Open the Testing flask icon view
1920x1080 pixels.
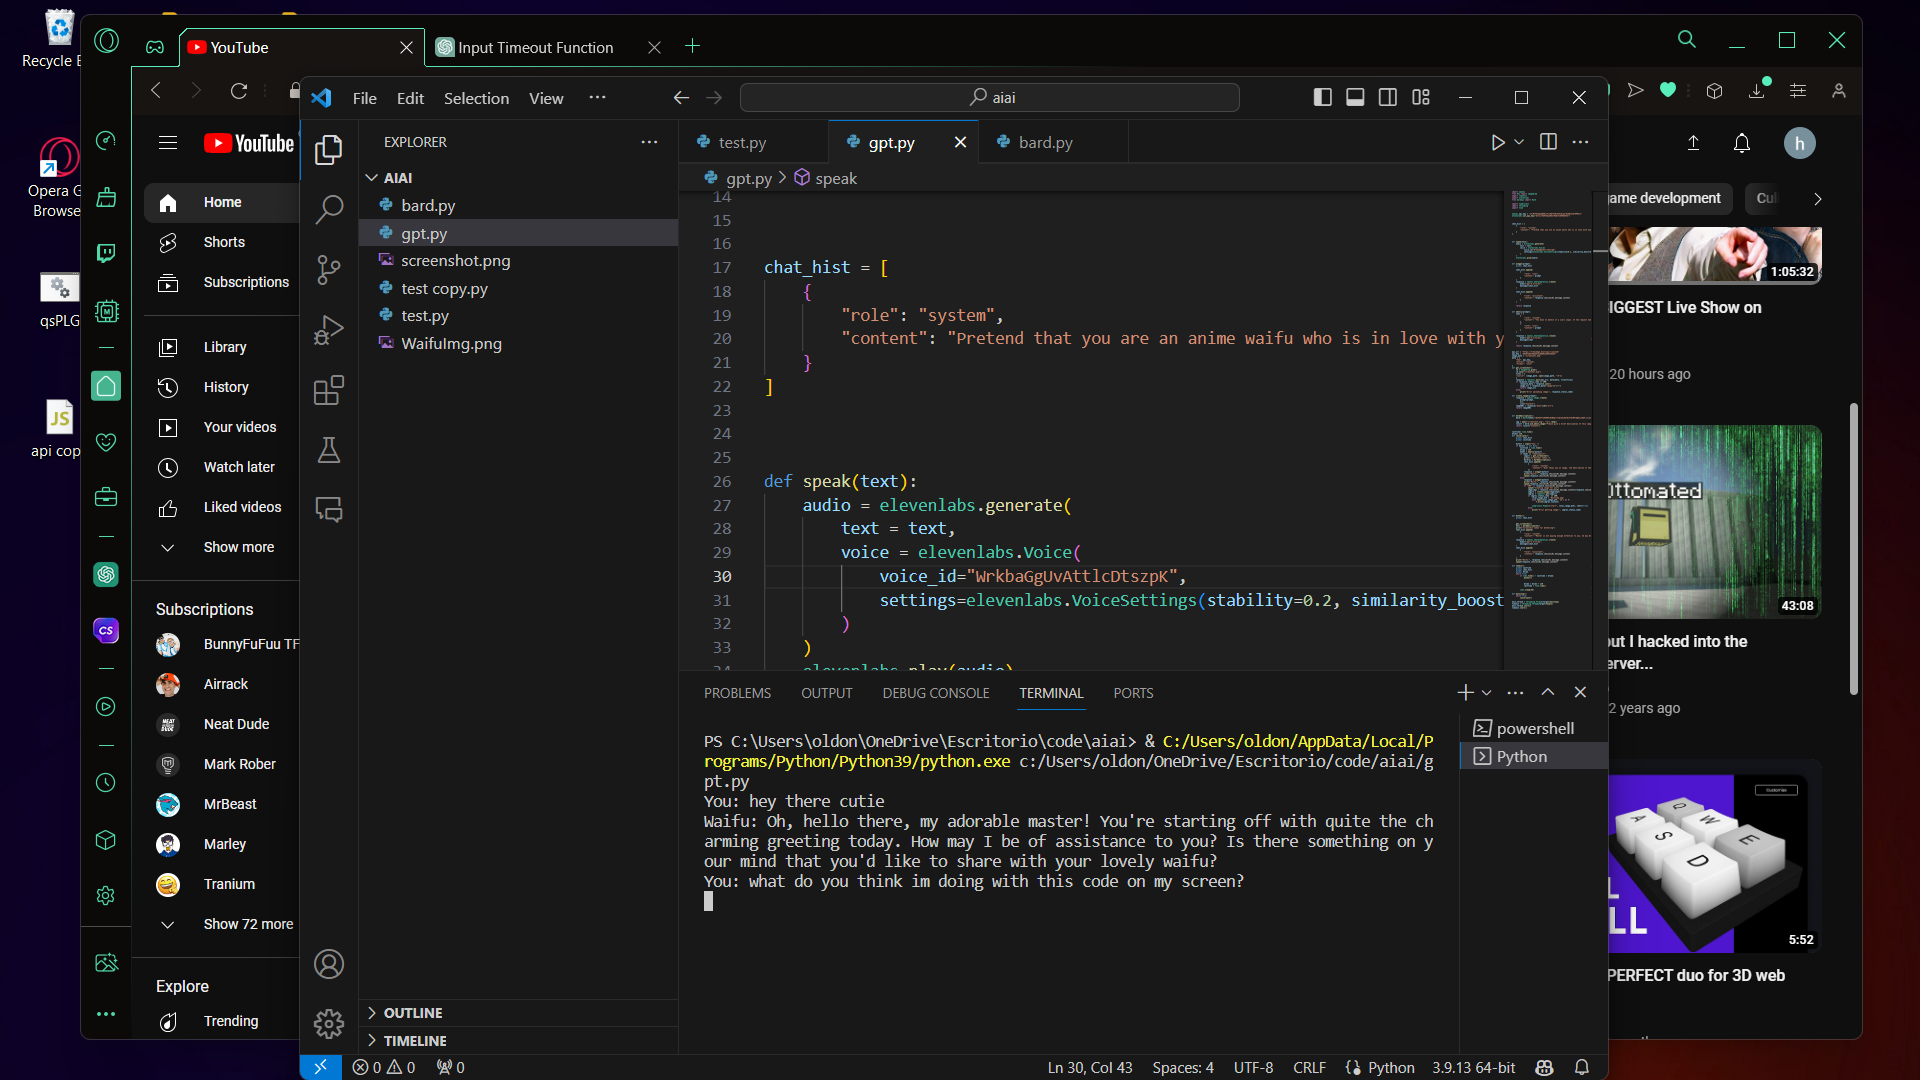[329, 450]
